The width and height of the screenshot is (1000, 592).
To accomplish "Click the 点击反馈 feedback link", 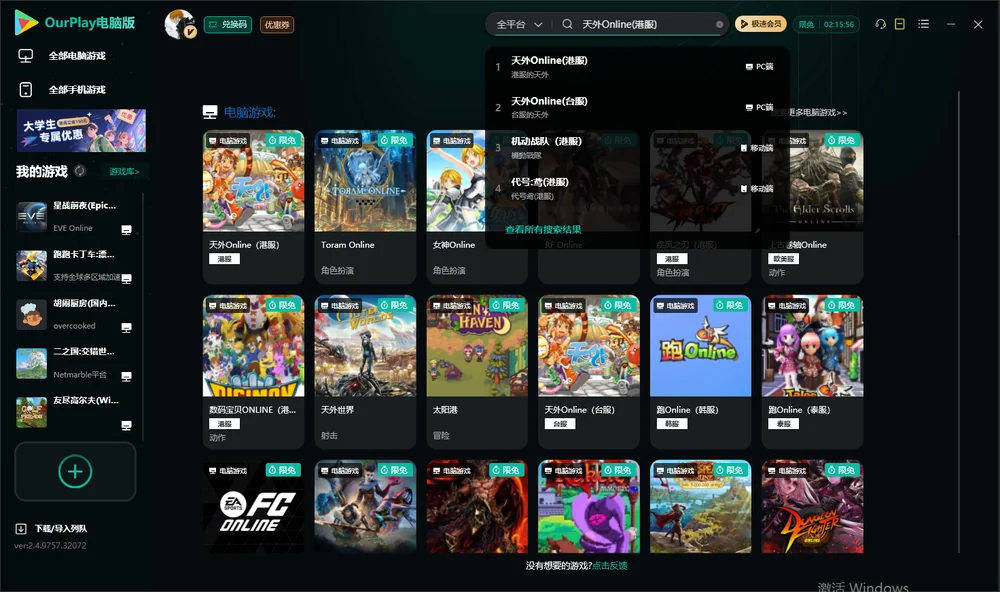I will [x=610, y=565].
